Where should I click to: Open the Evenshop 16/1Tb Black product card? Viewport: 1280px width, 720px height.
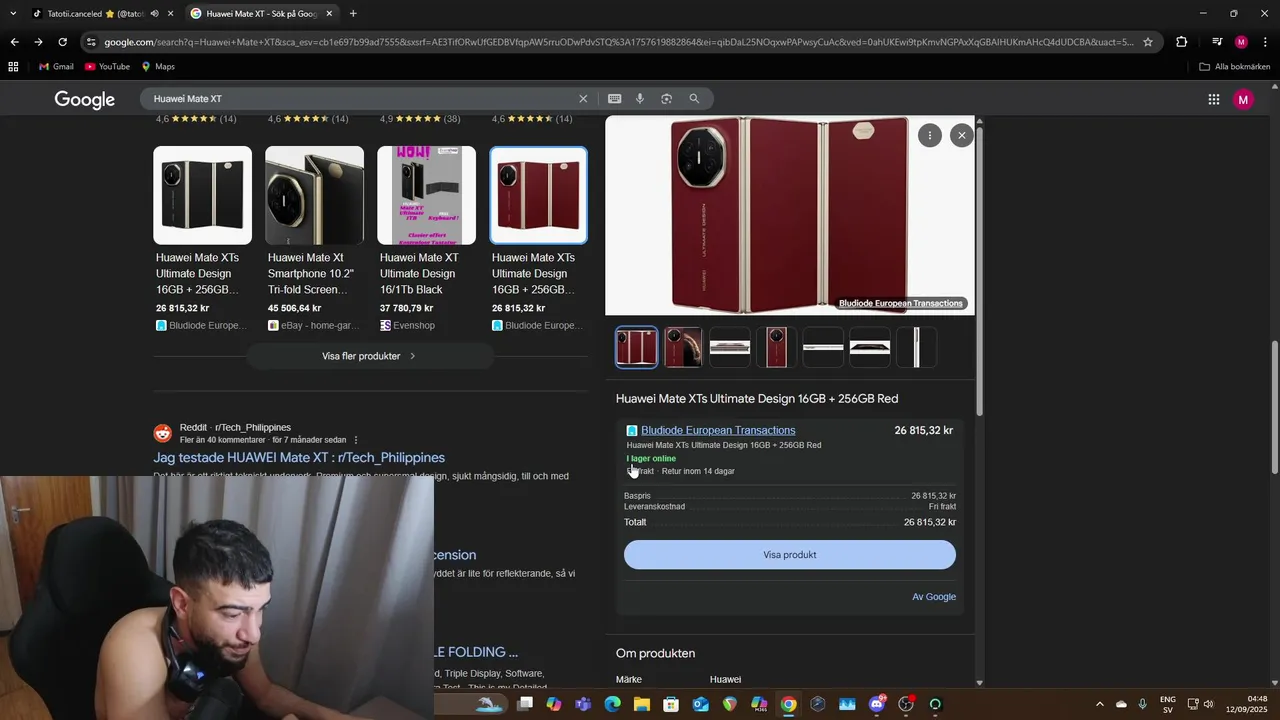[x=426, y=239]
